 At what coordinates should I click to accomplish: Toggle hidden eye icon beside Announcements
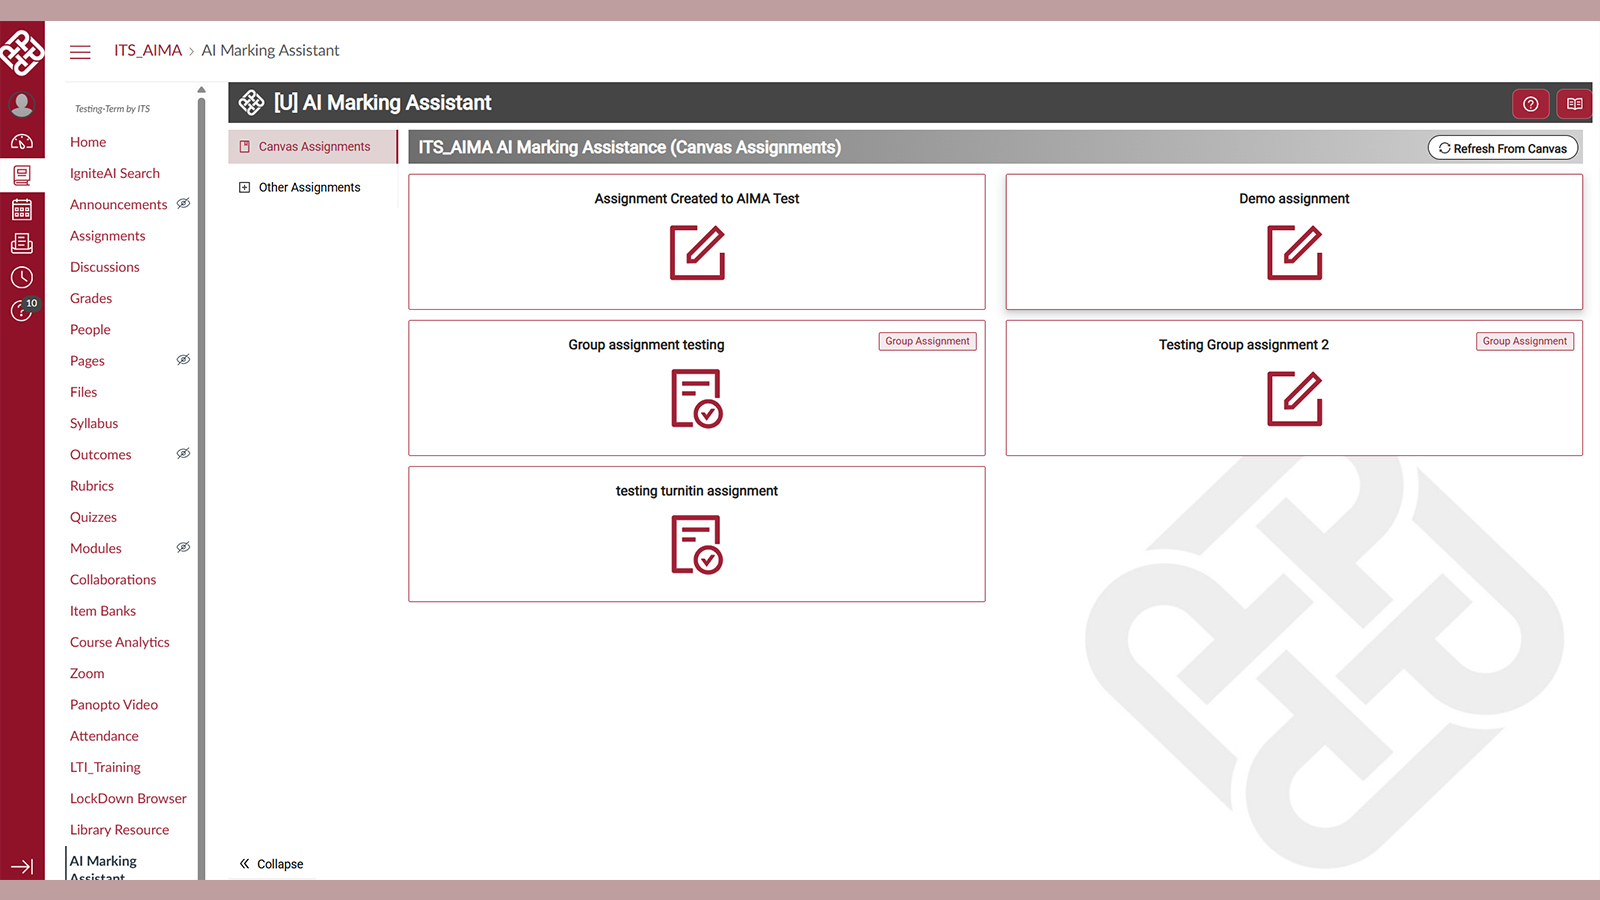click(x=183, y=203)
